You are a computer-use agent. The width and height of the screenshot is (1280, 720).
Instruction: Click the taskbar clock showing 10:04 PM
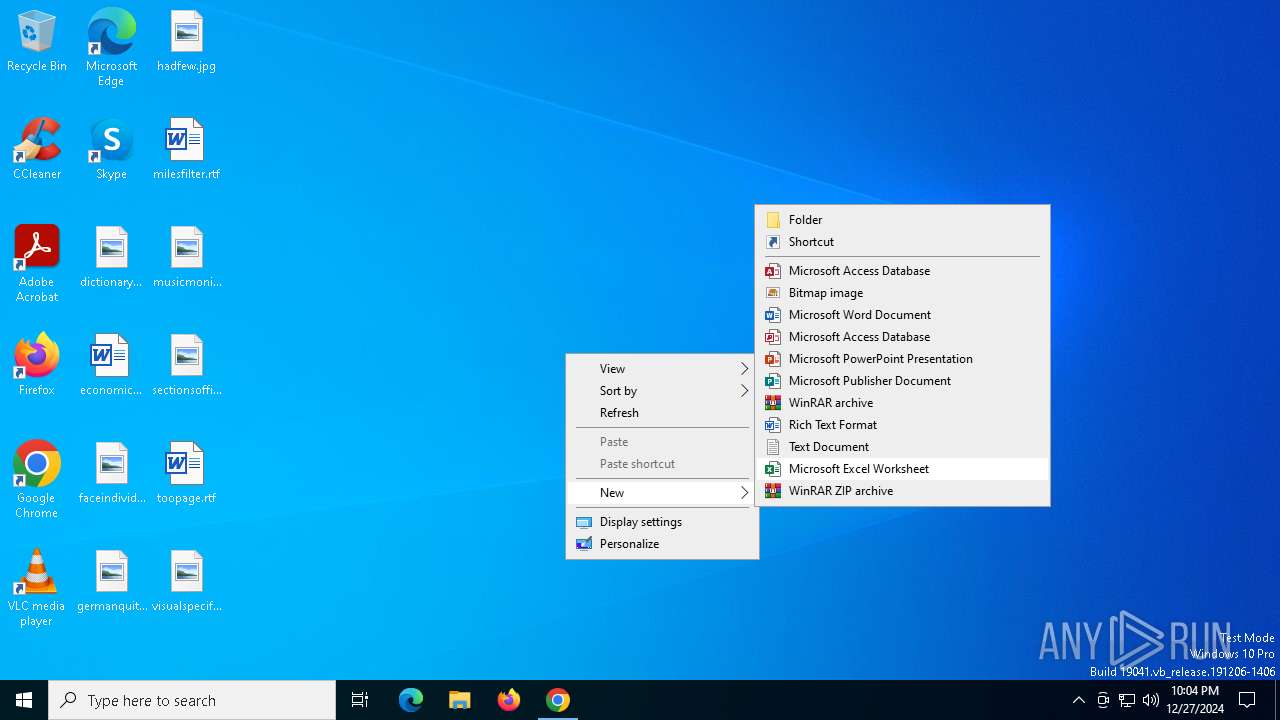[x=1195, y=700]
